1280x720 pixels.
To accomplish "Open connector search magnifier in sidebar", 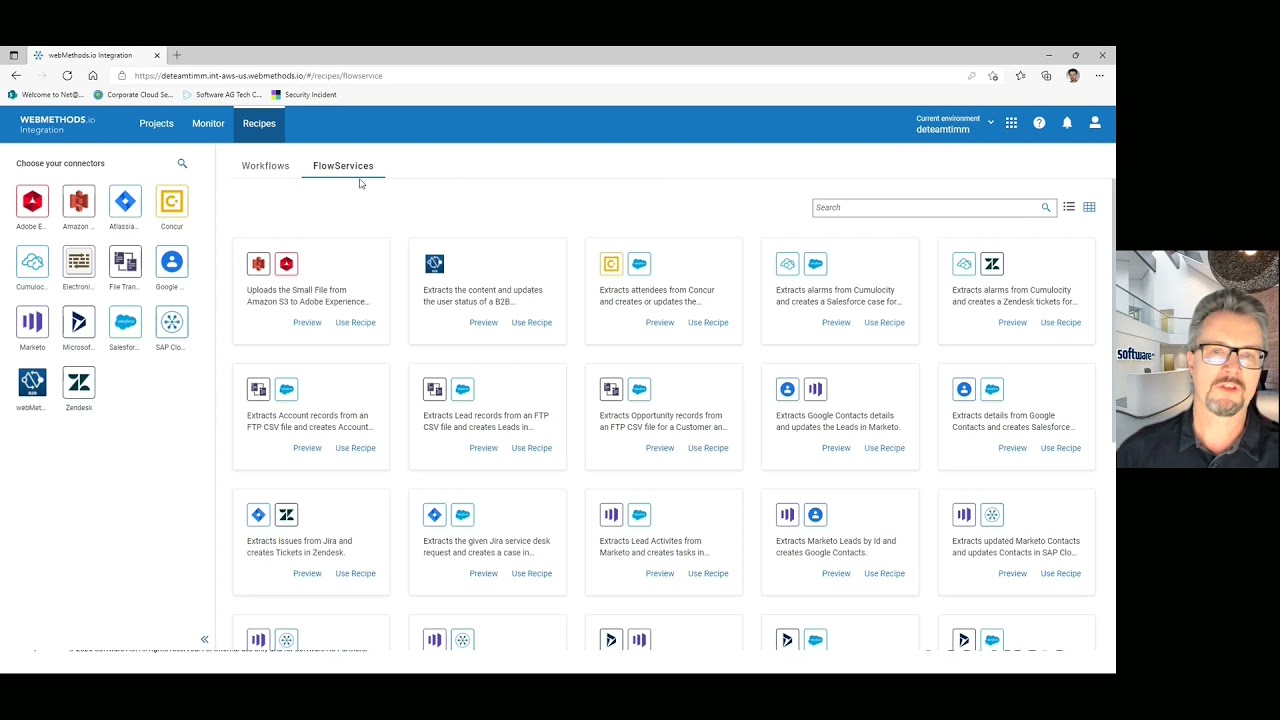I will click(x=182, y=163).
